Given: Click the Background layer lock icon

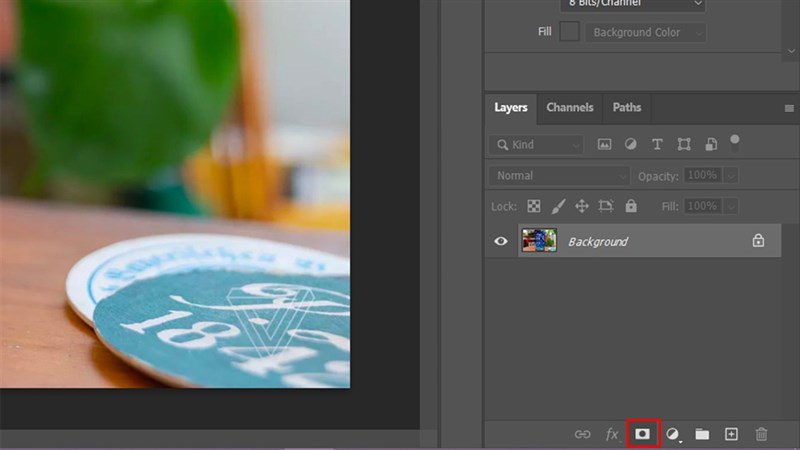Looking at the screenshot, I should coord(758,240).
